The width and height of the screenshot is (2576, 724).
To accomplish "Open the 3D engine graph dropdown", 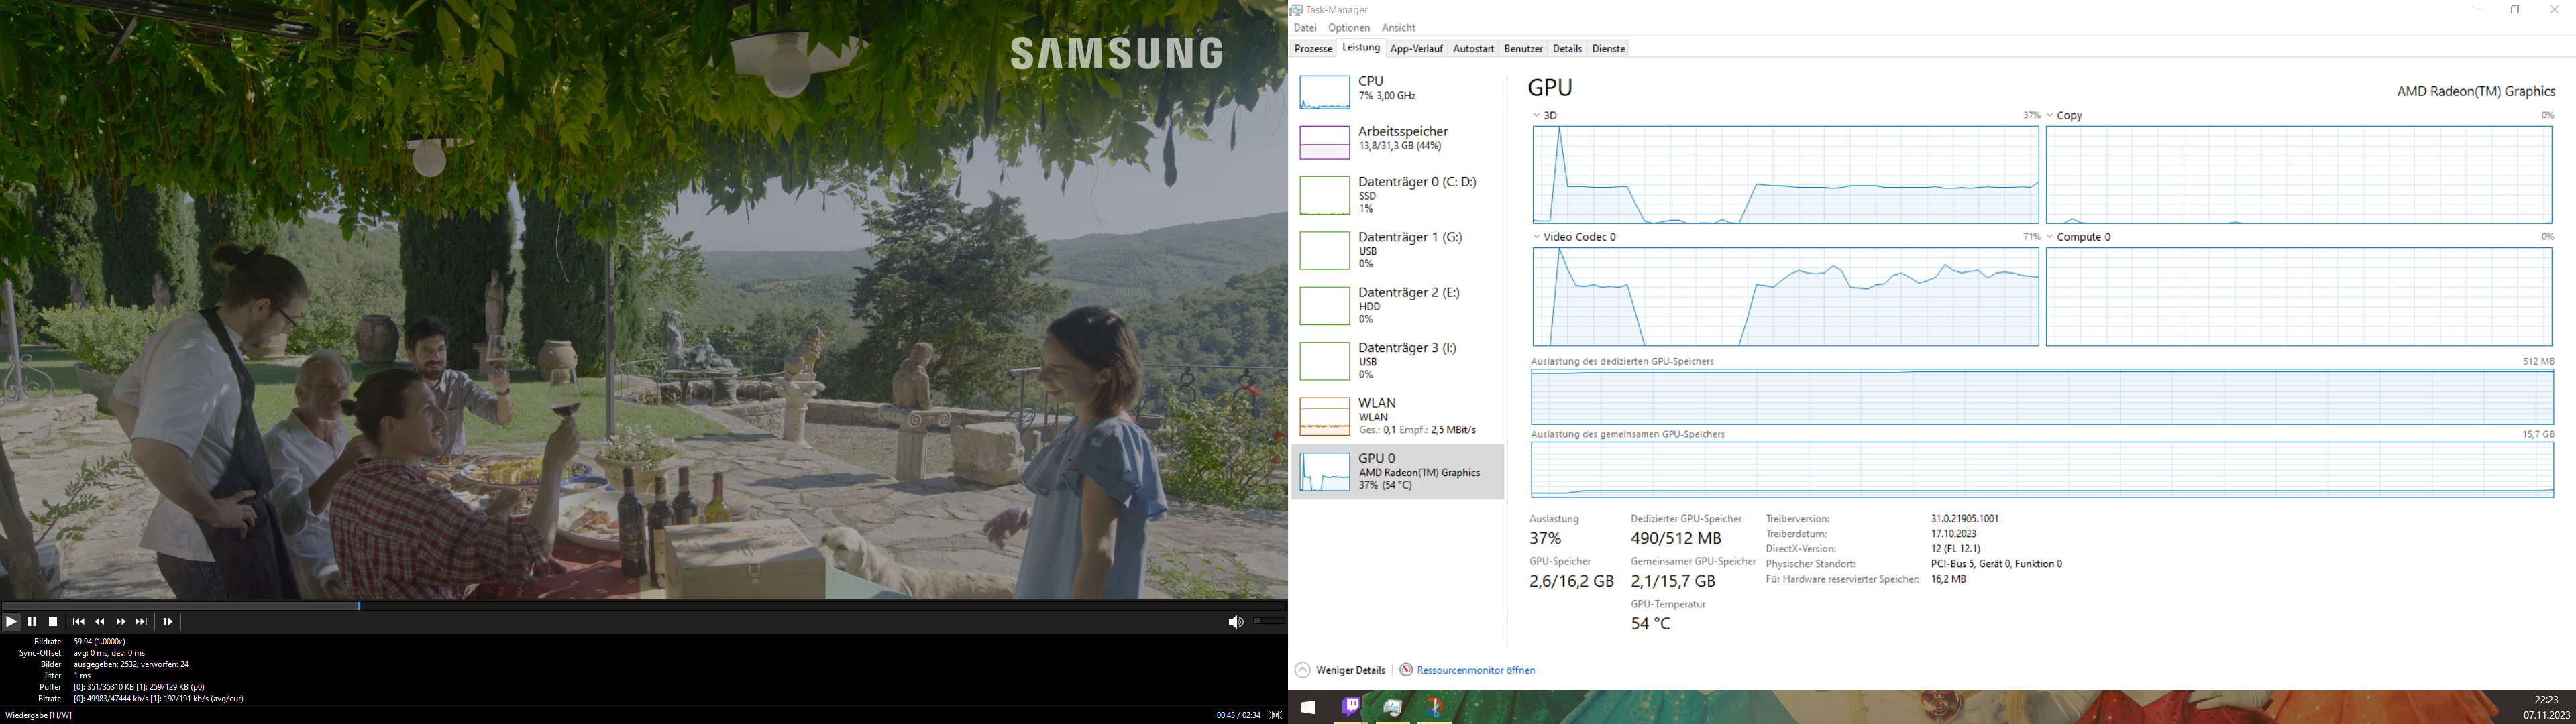I will [1537, 116].
